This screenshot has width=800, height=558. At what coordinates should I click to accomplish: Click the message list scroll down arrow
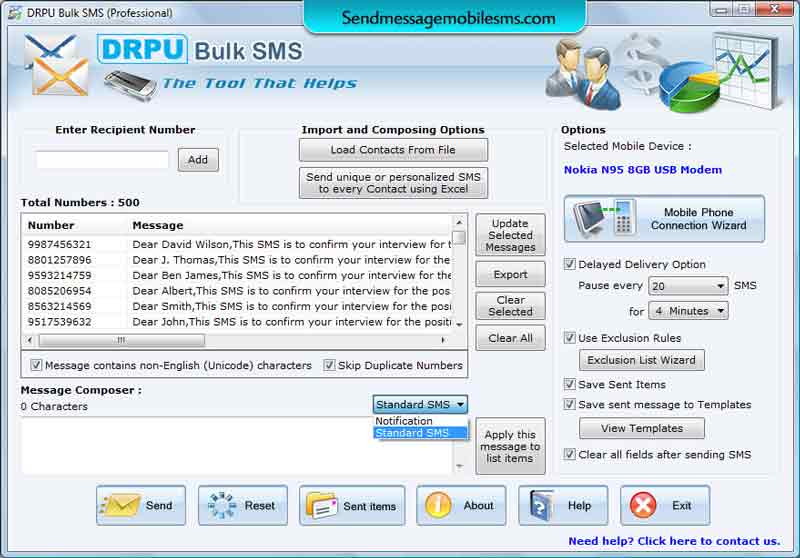pos(459,324)
